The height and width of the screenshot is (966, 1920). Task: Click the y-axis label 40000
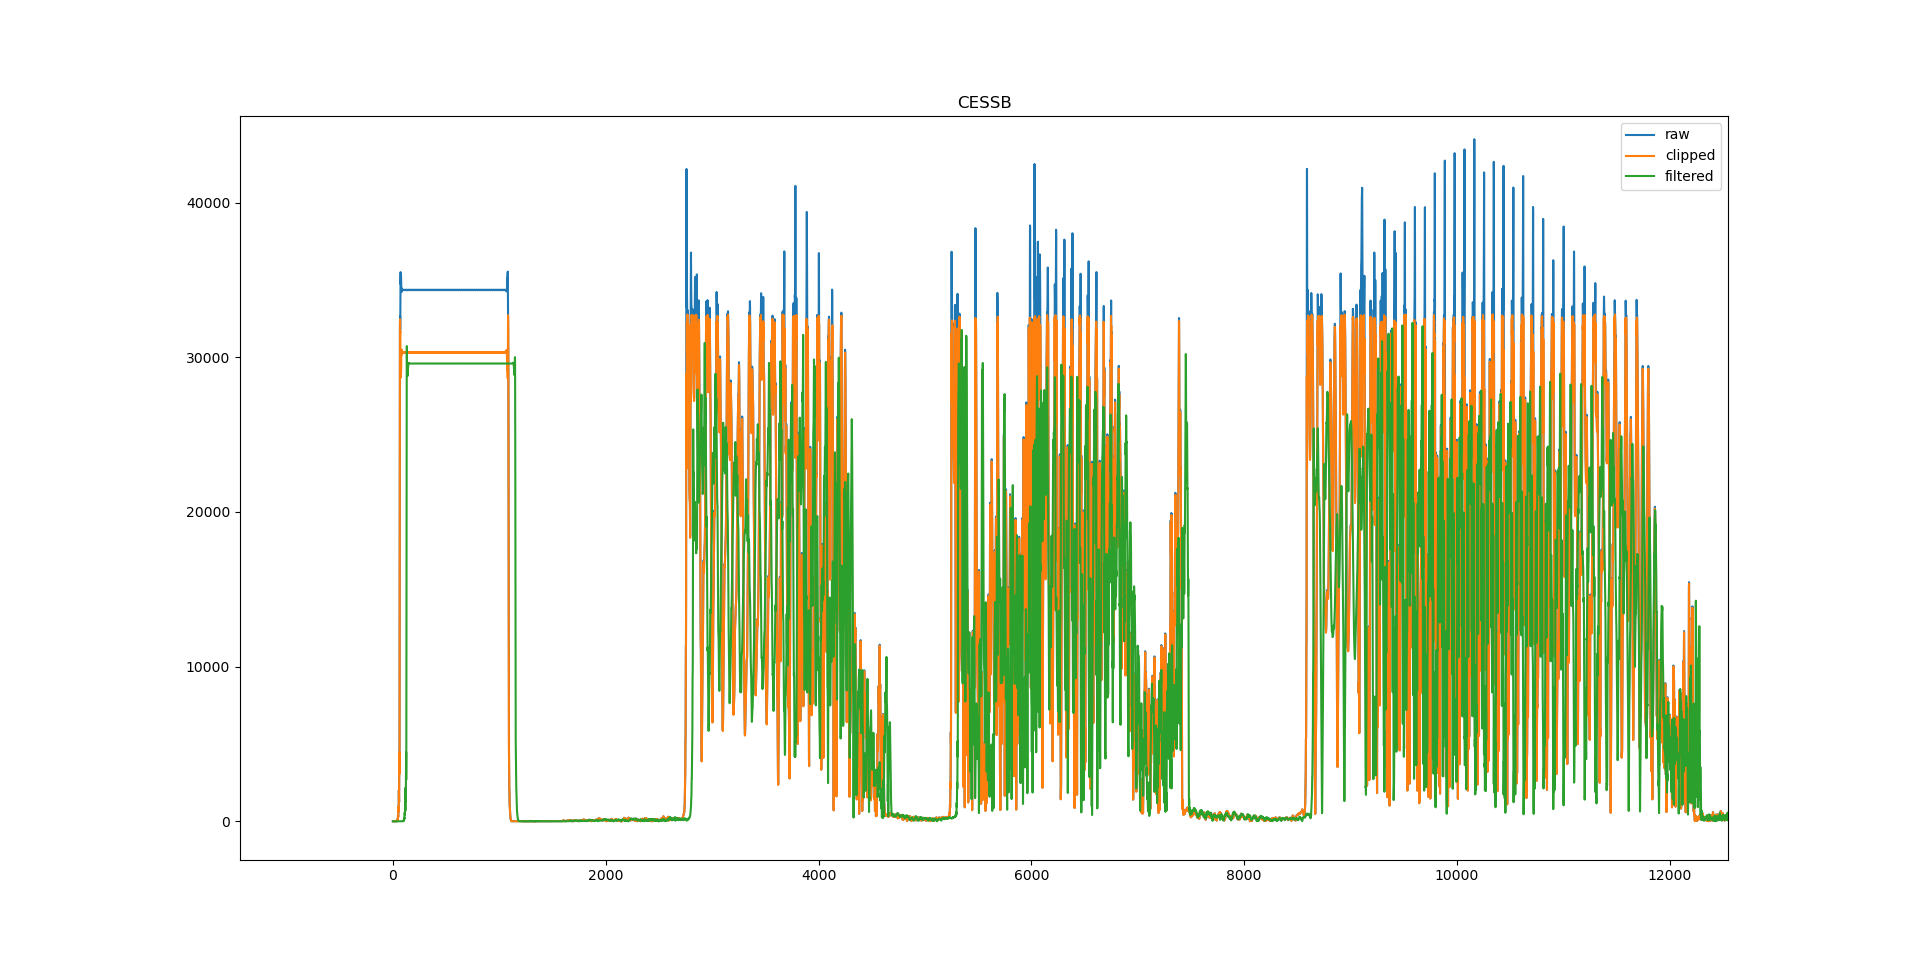[x=210, y=203]
